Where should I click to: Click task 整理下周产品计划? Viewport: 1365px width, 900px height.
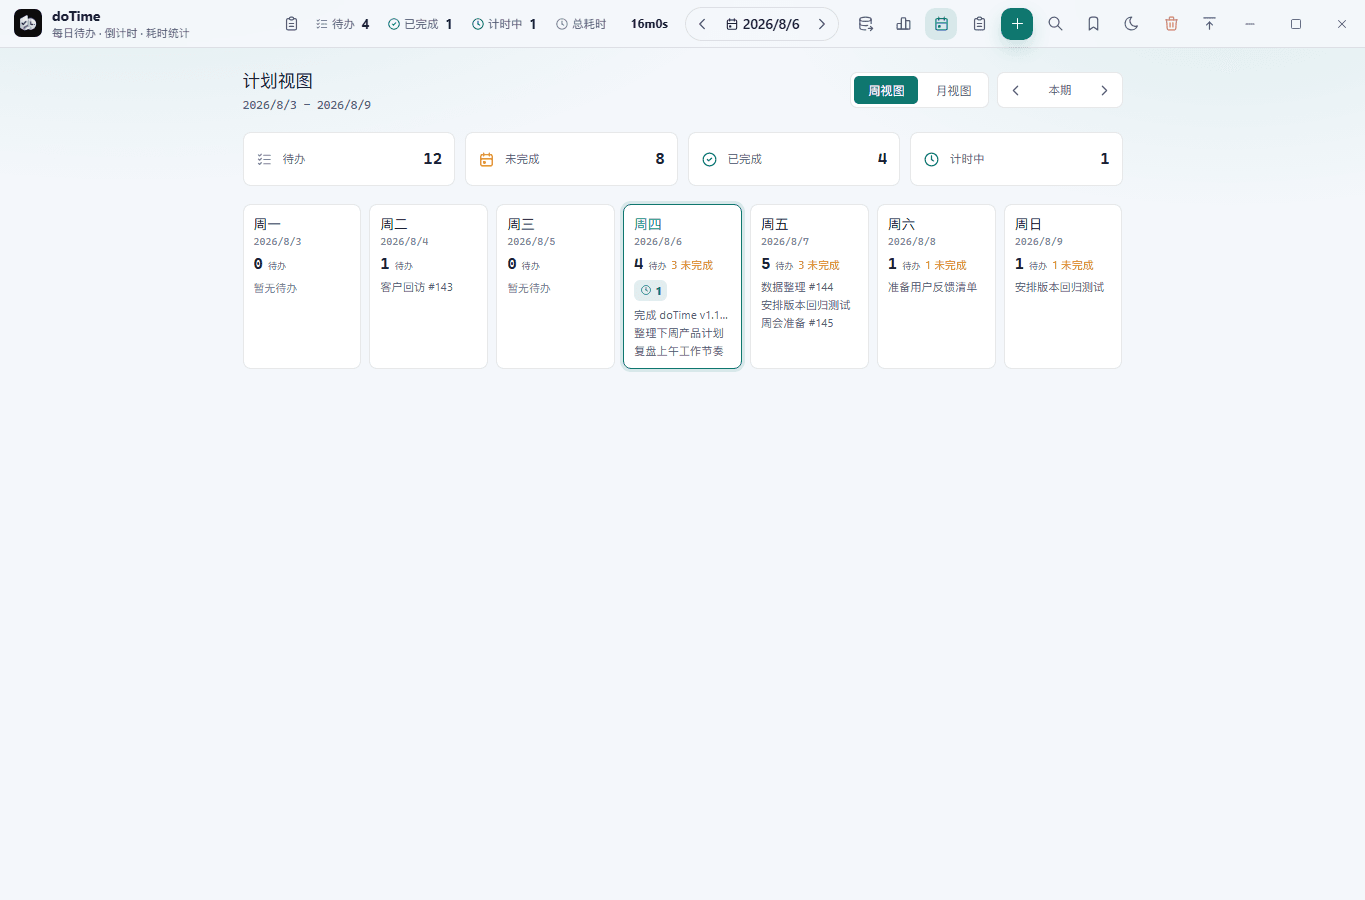(x=679, y=333)
